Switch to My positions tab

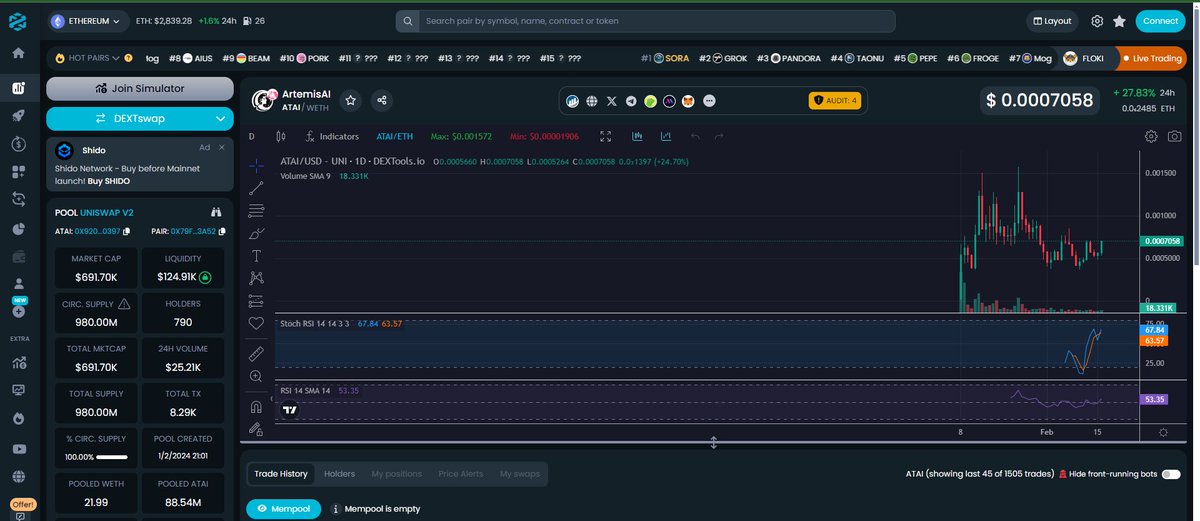click(396, 474)
